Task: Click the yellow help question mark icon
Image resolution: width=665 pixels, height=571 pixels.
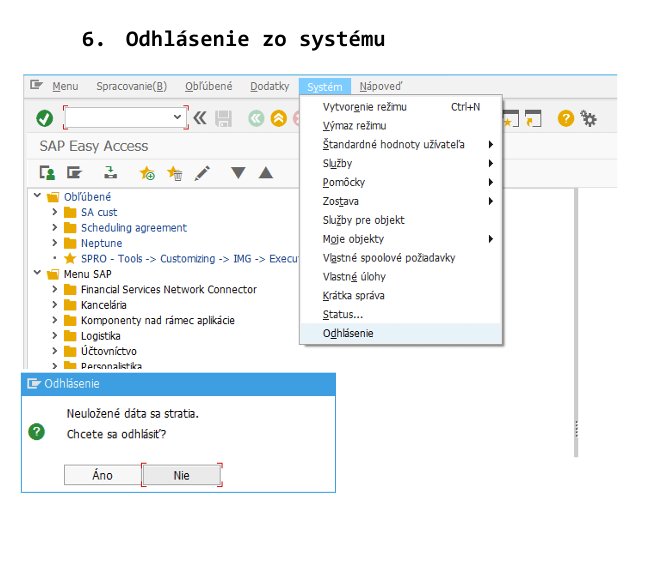Action: [x=566, y=119]
